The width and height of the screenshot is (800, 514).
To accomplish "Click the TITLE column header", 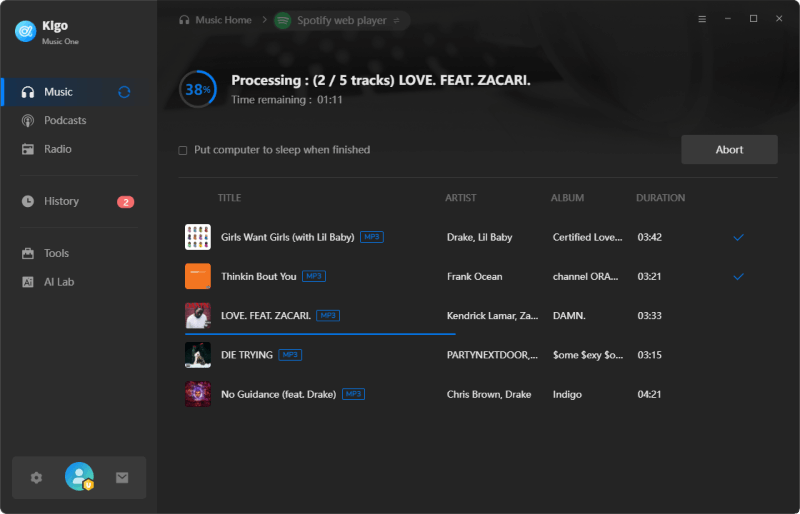I will pyautogui.click(x=230, y=198).
